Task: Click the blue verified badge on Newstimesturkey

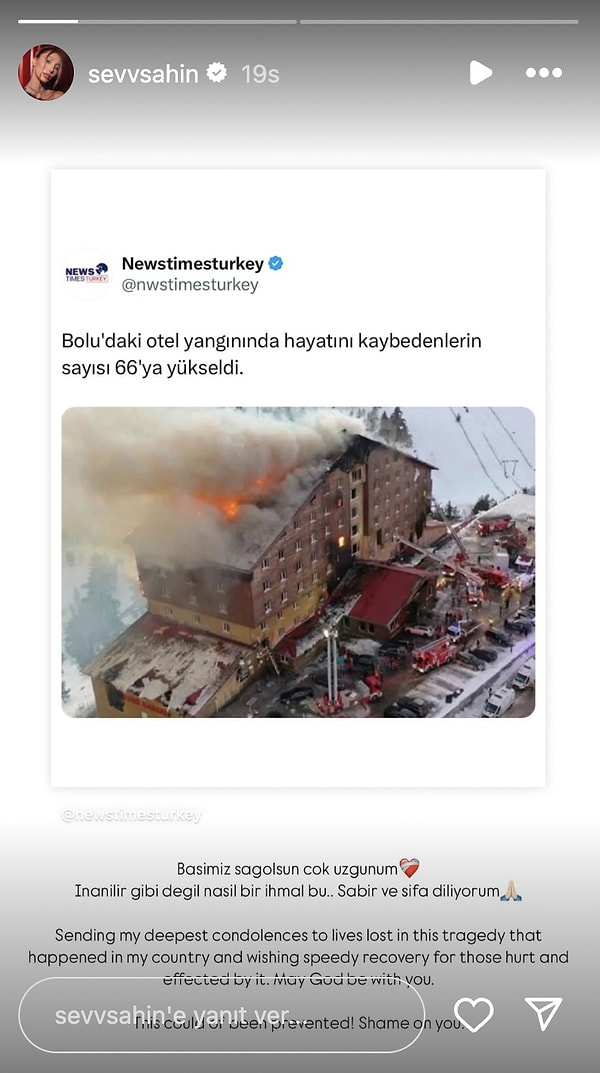Action: pos(276,263)
